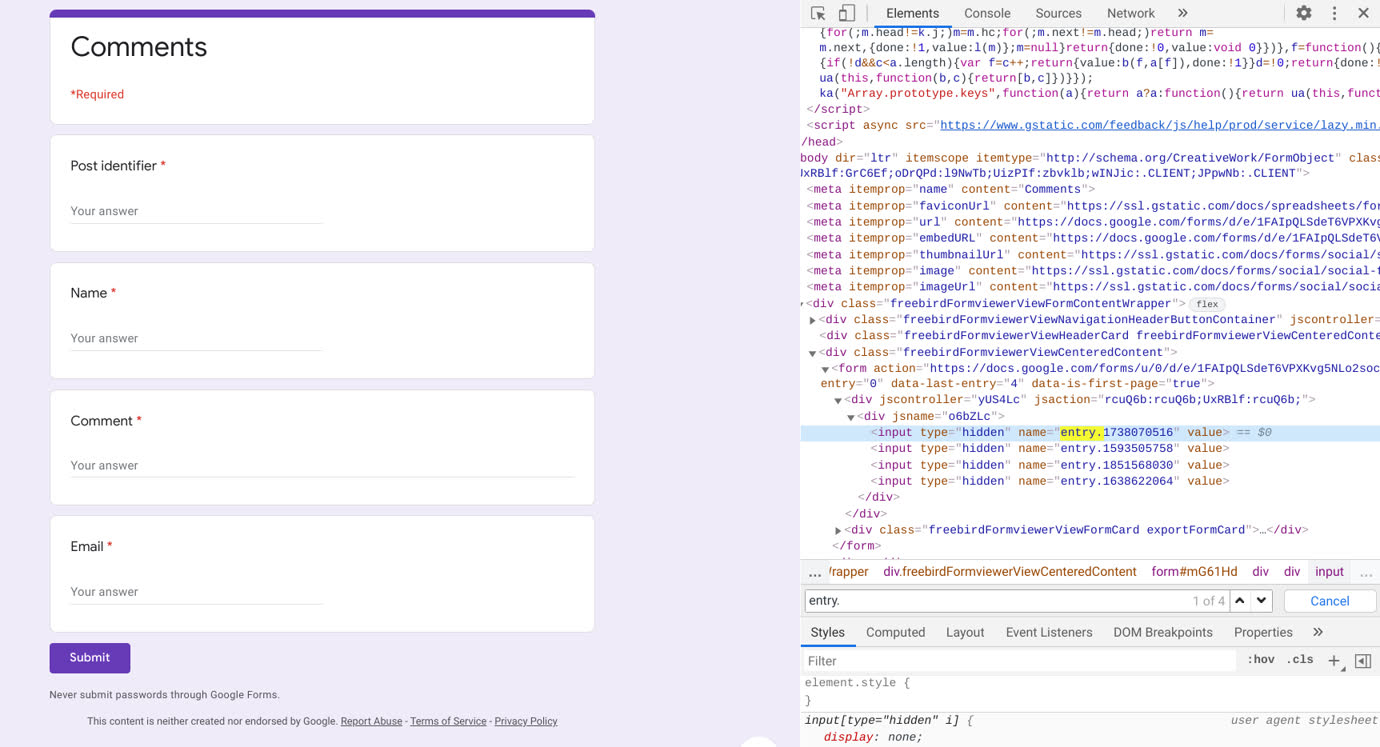Collapse the form action node
This screenshot has height=747, width=1380.
pyautogui.click(x=825, y=369)
